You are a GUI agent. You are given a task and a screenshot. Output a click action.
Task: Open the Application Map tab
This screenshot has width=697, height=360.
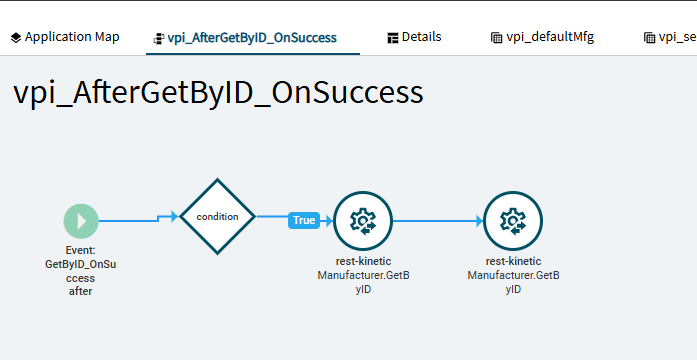[65, 37]
